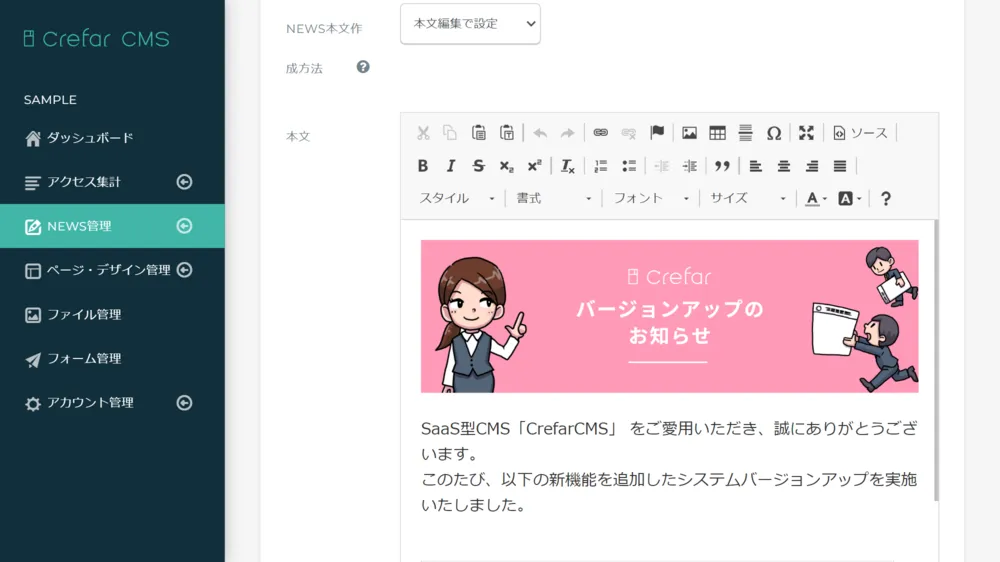Toggle bold formatting
The image size is (1000, 562).
click(x=423, y=166)
